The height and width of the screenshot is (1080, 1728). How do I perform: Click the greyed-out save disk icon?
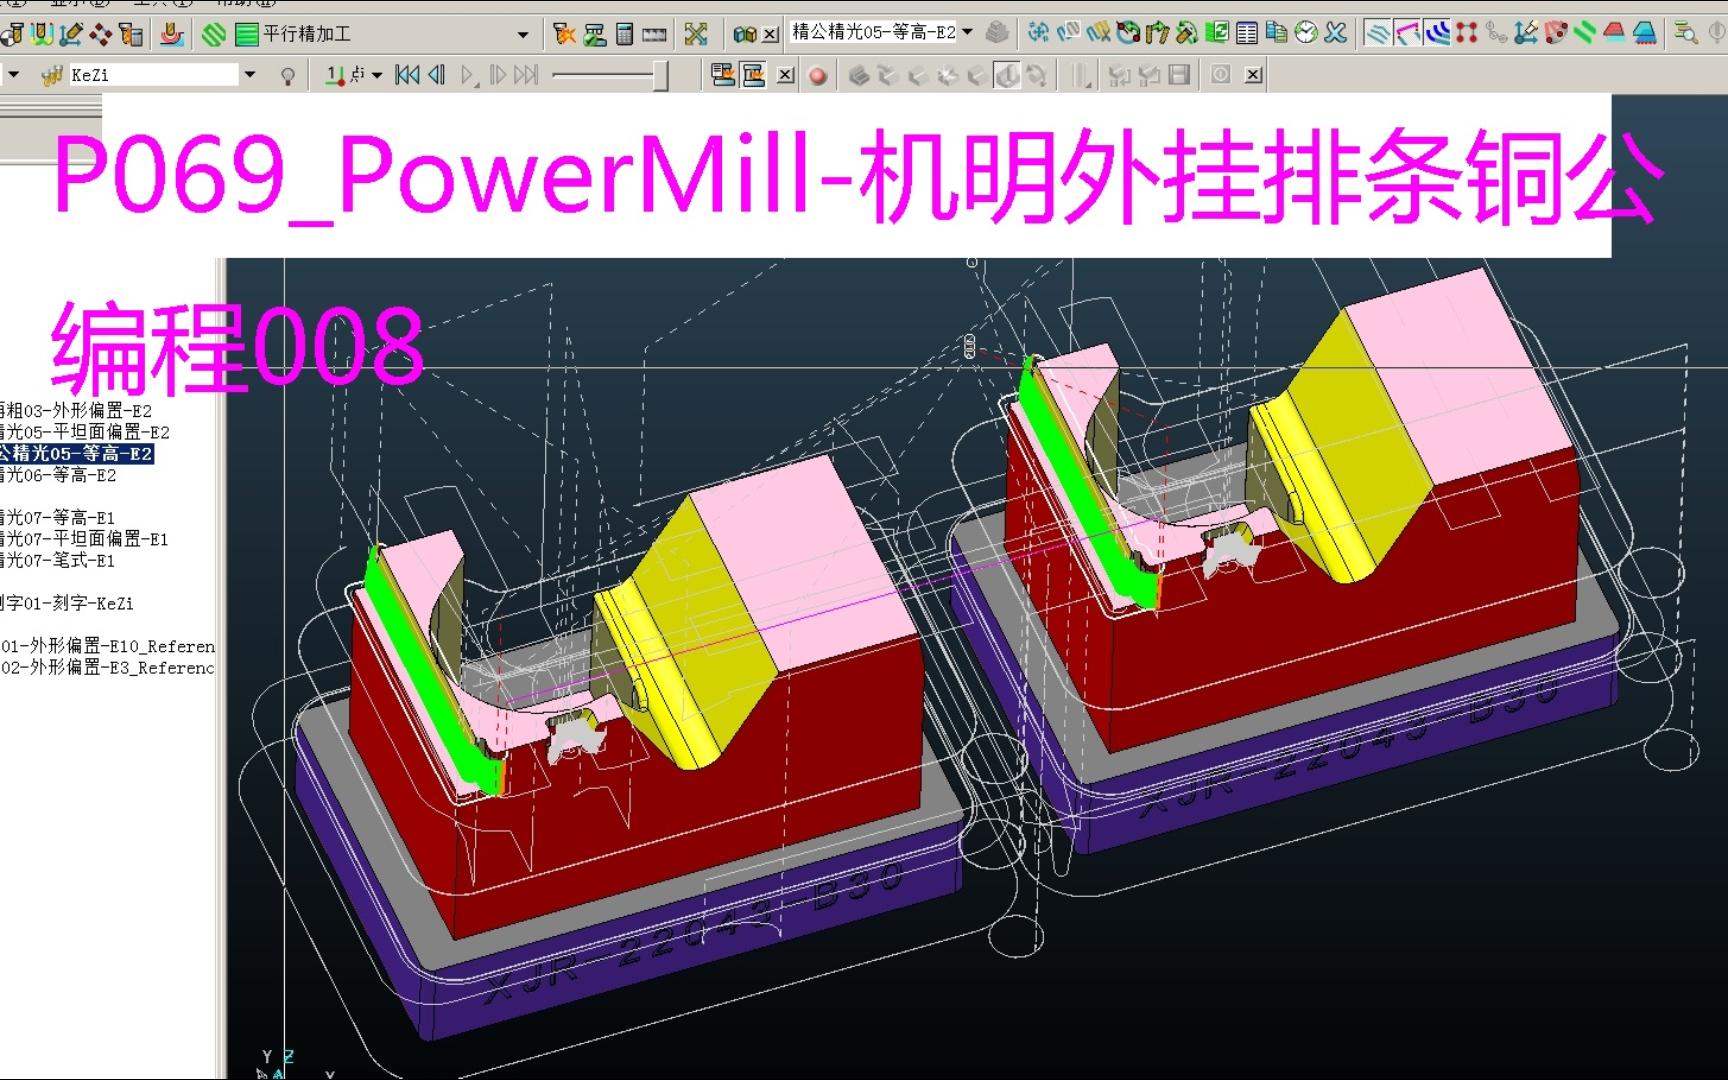tap(1179, 74)
